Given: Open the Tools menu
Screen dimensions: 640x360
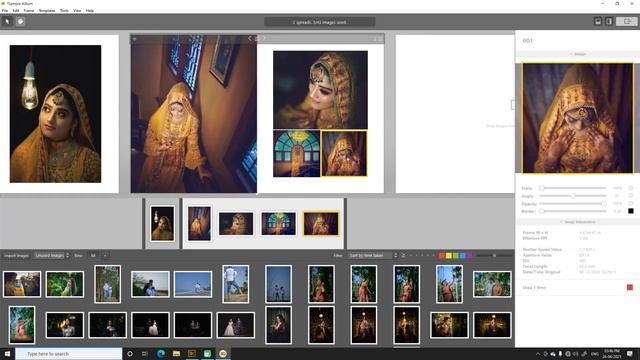Looking at the screenshot, I should pyautogui.click(x=64, y=10).
